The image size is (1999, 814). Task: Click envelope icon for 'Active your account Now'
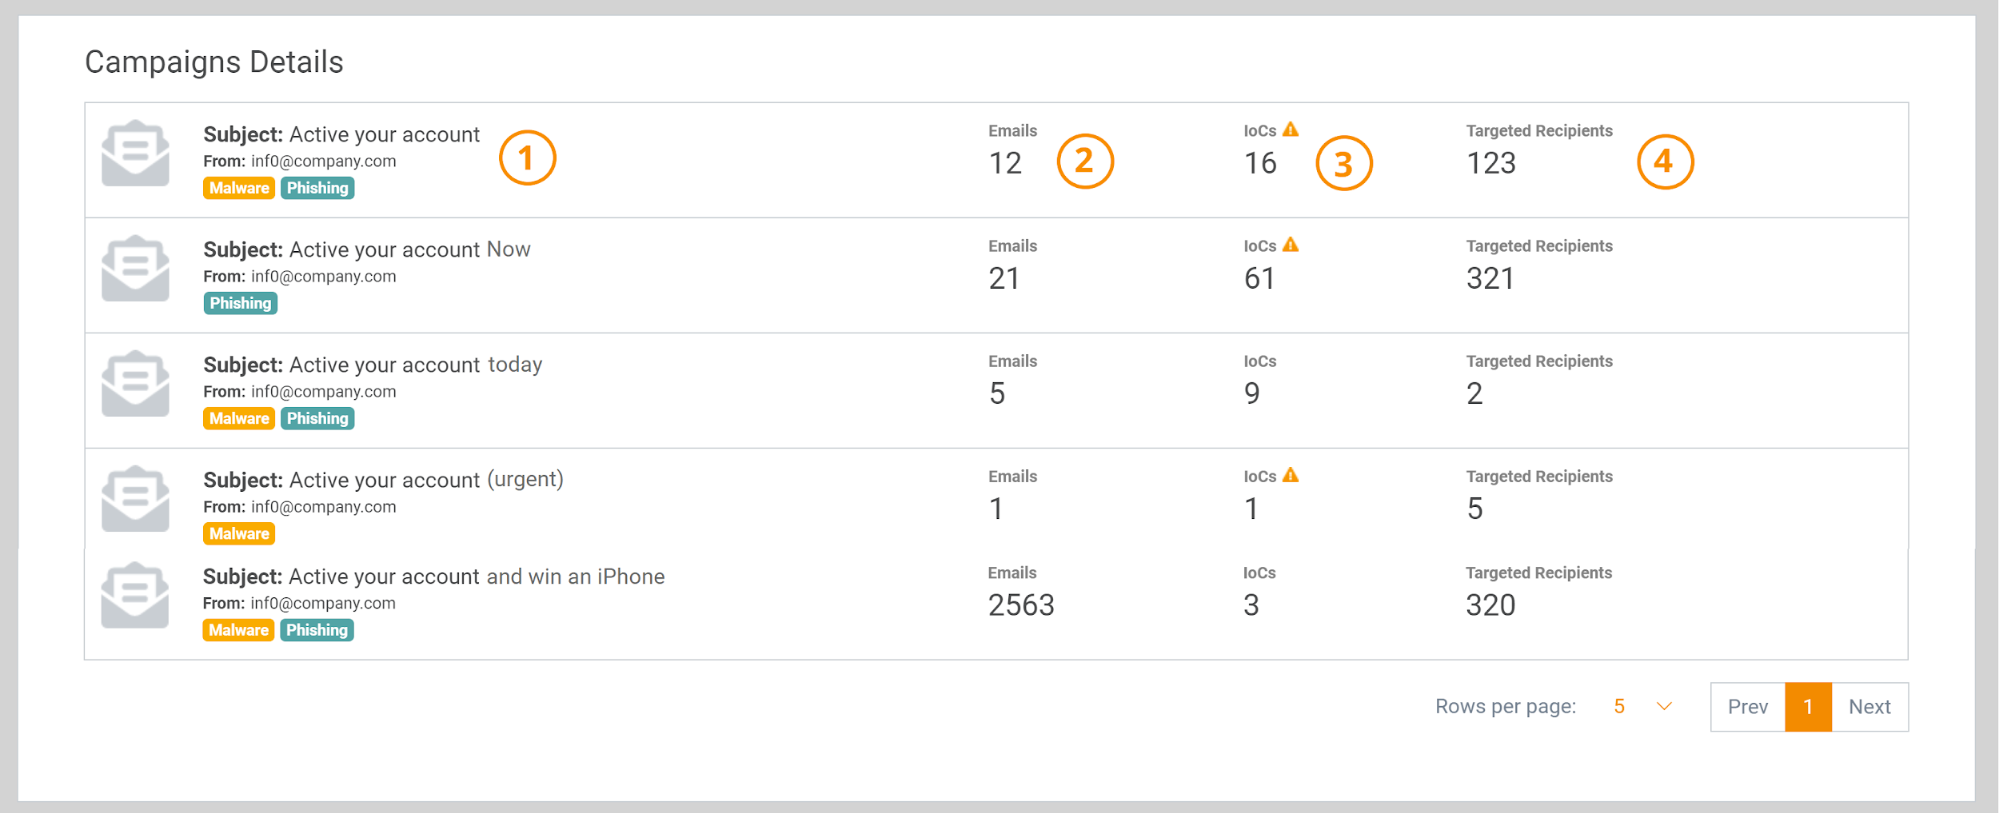(135, 268)
